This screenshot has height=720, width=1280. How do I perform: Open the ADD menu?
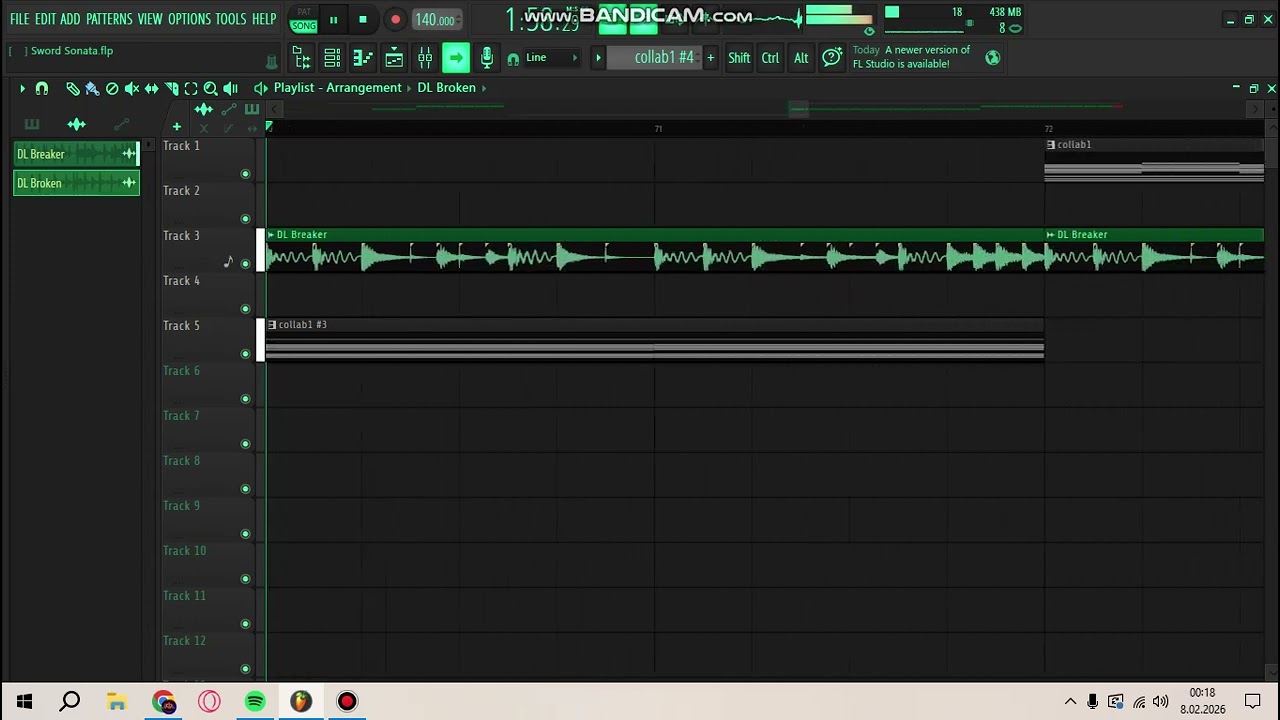click(70, 19)
